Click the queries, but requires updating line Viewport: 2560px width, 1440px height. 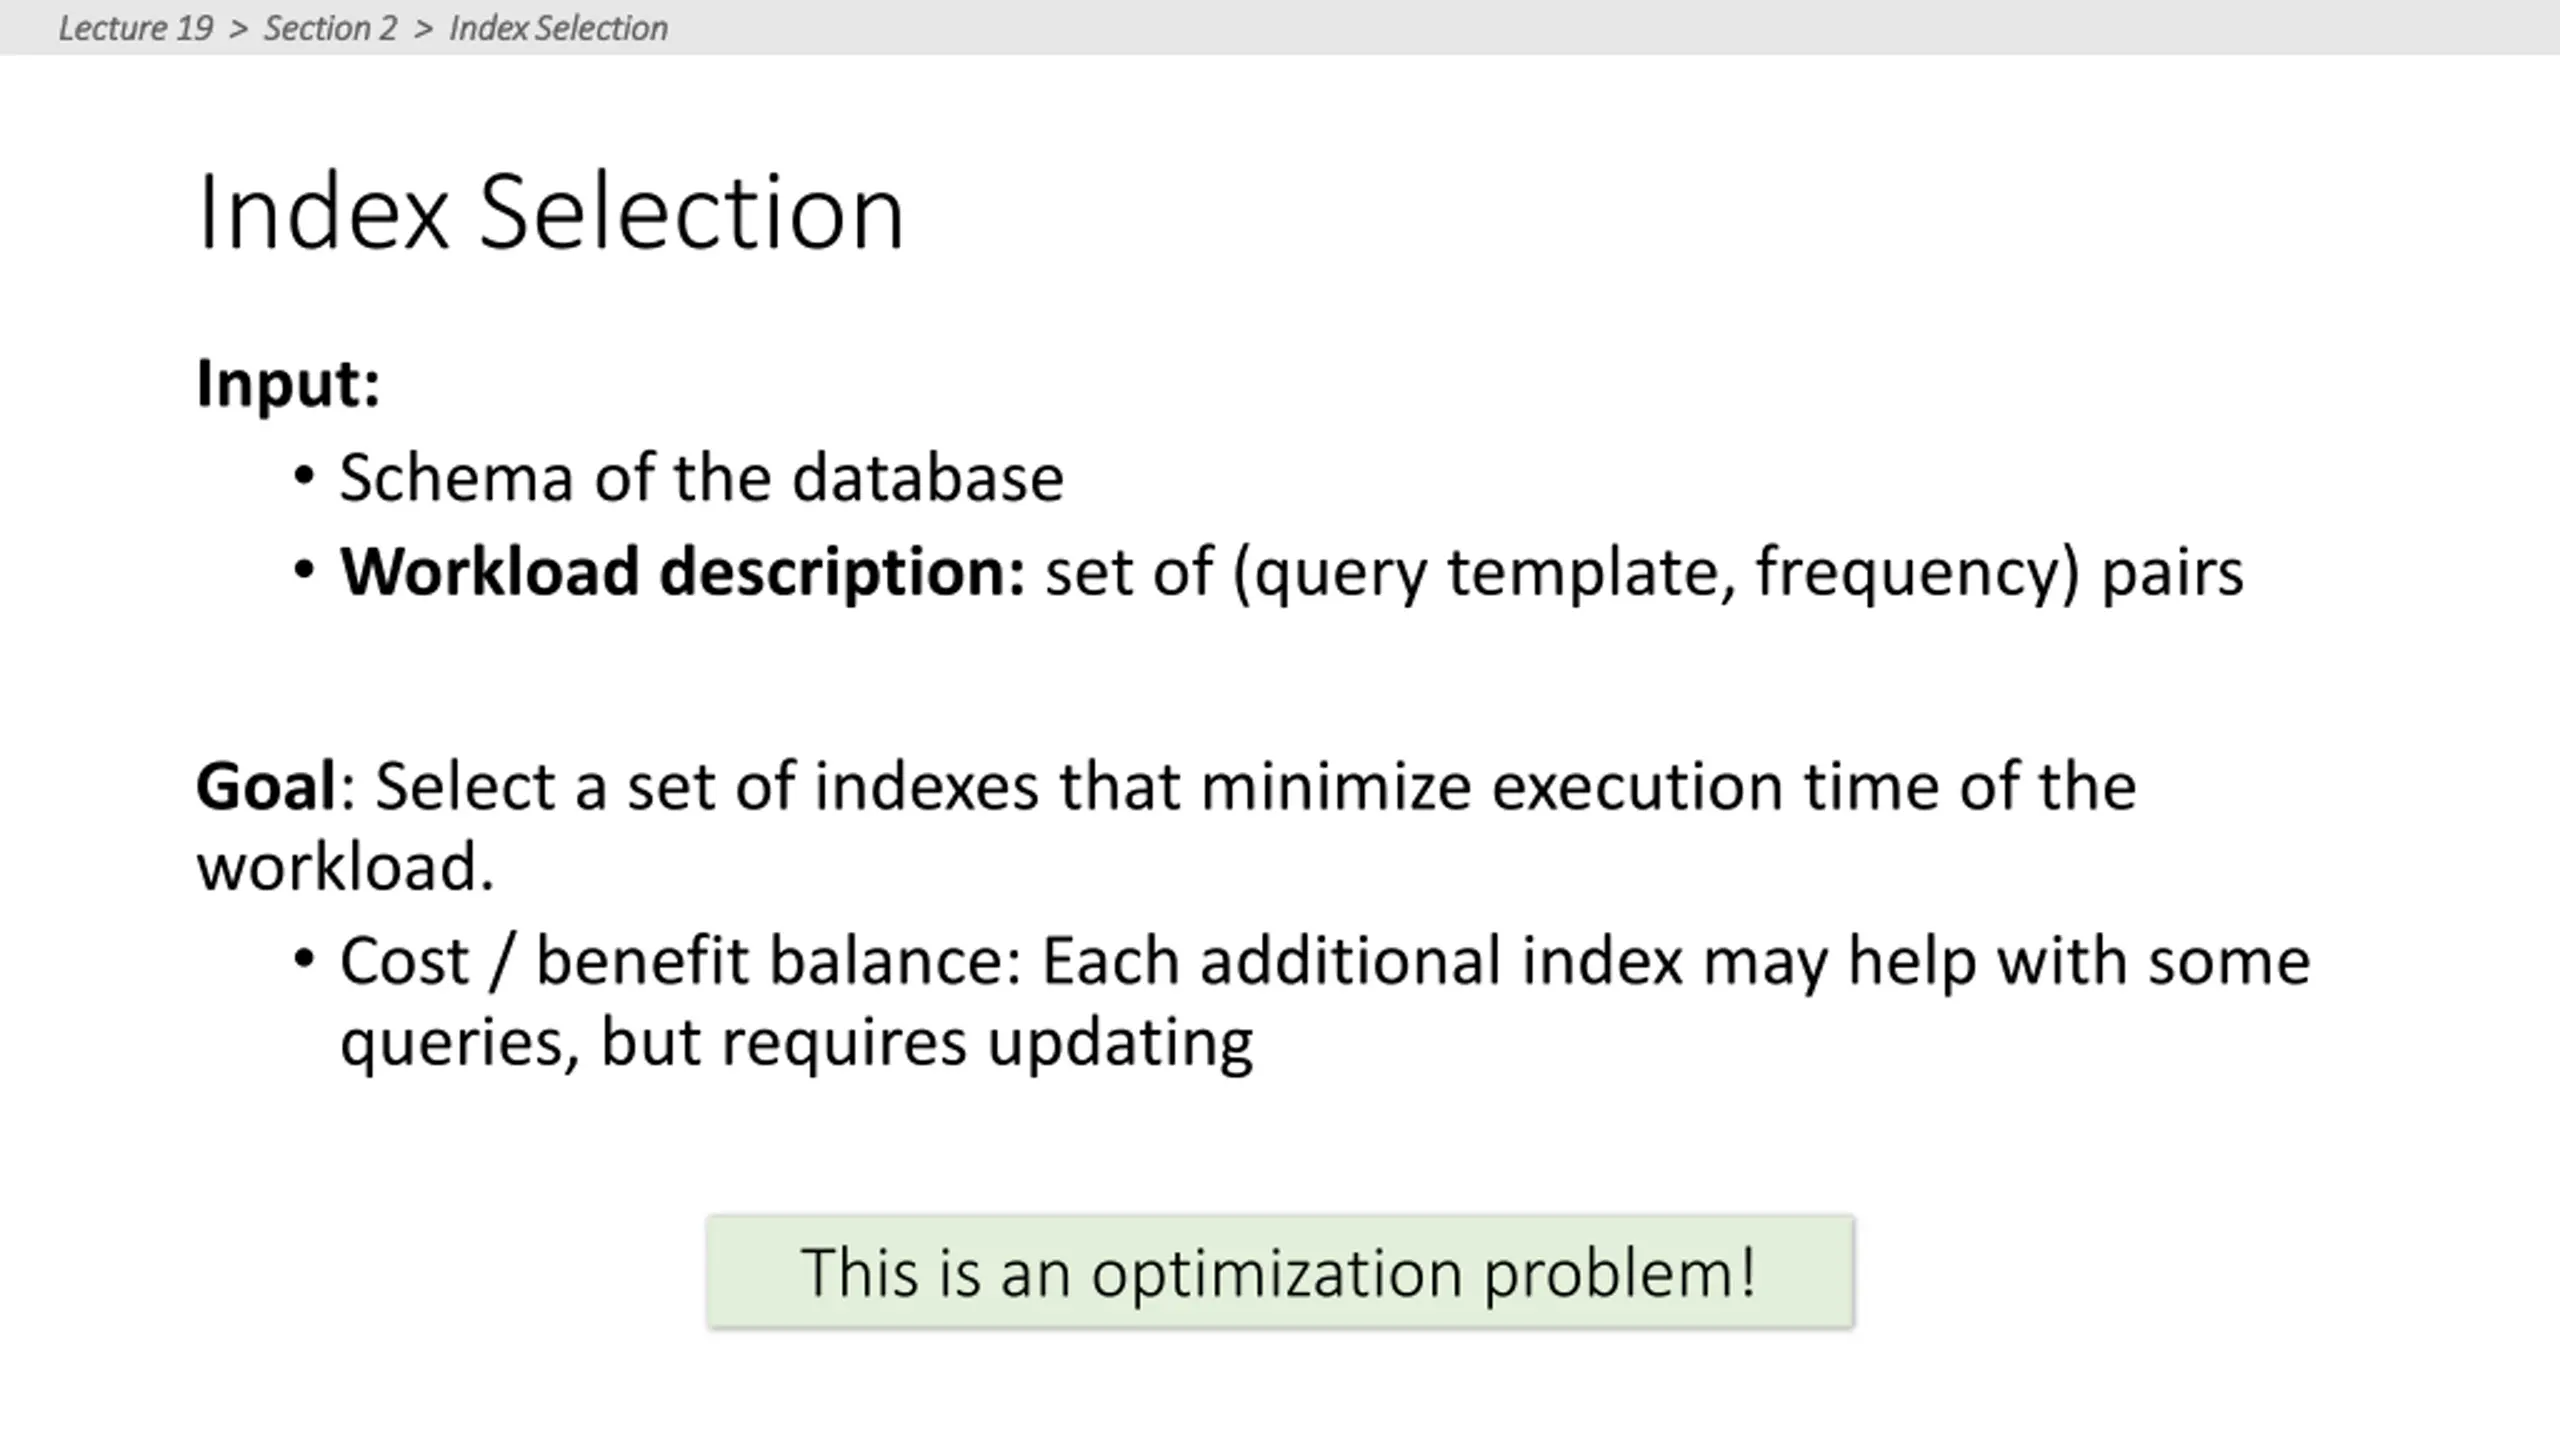coord(796,1044)
